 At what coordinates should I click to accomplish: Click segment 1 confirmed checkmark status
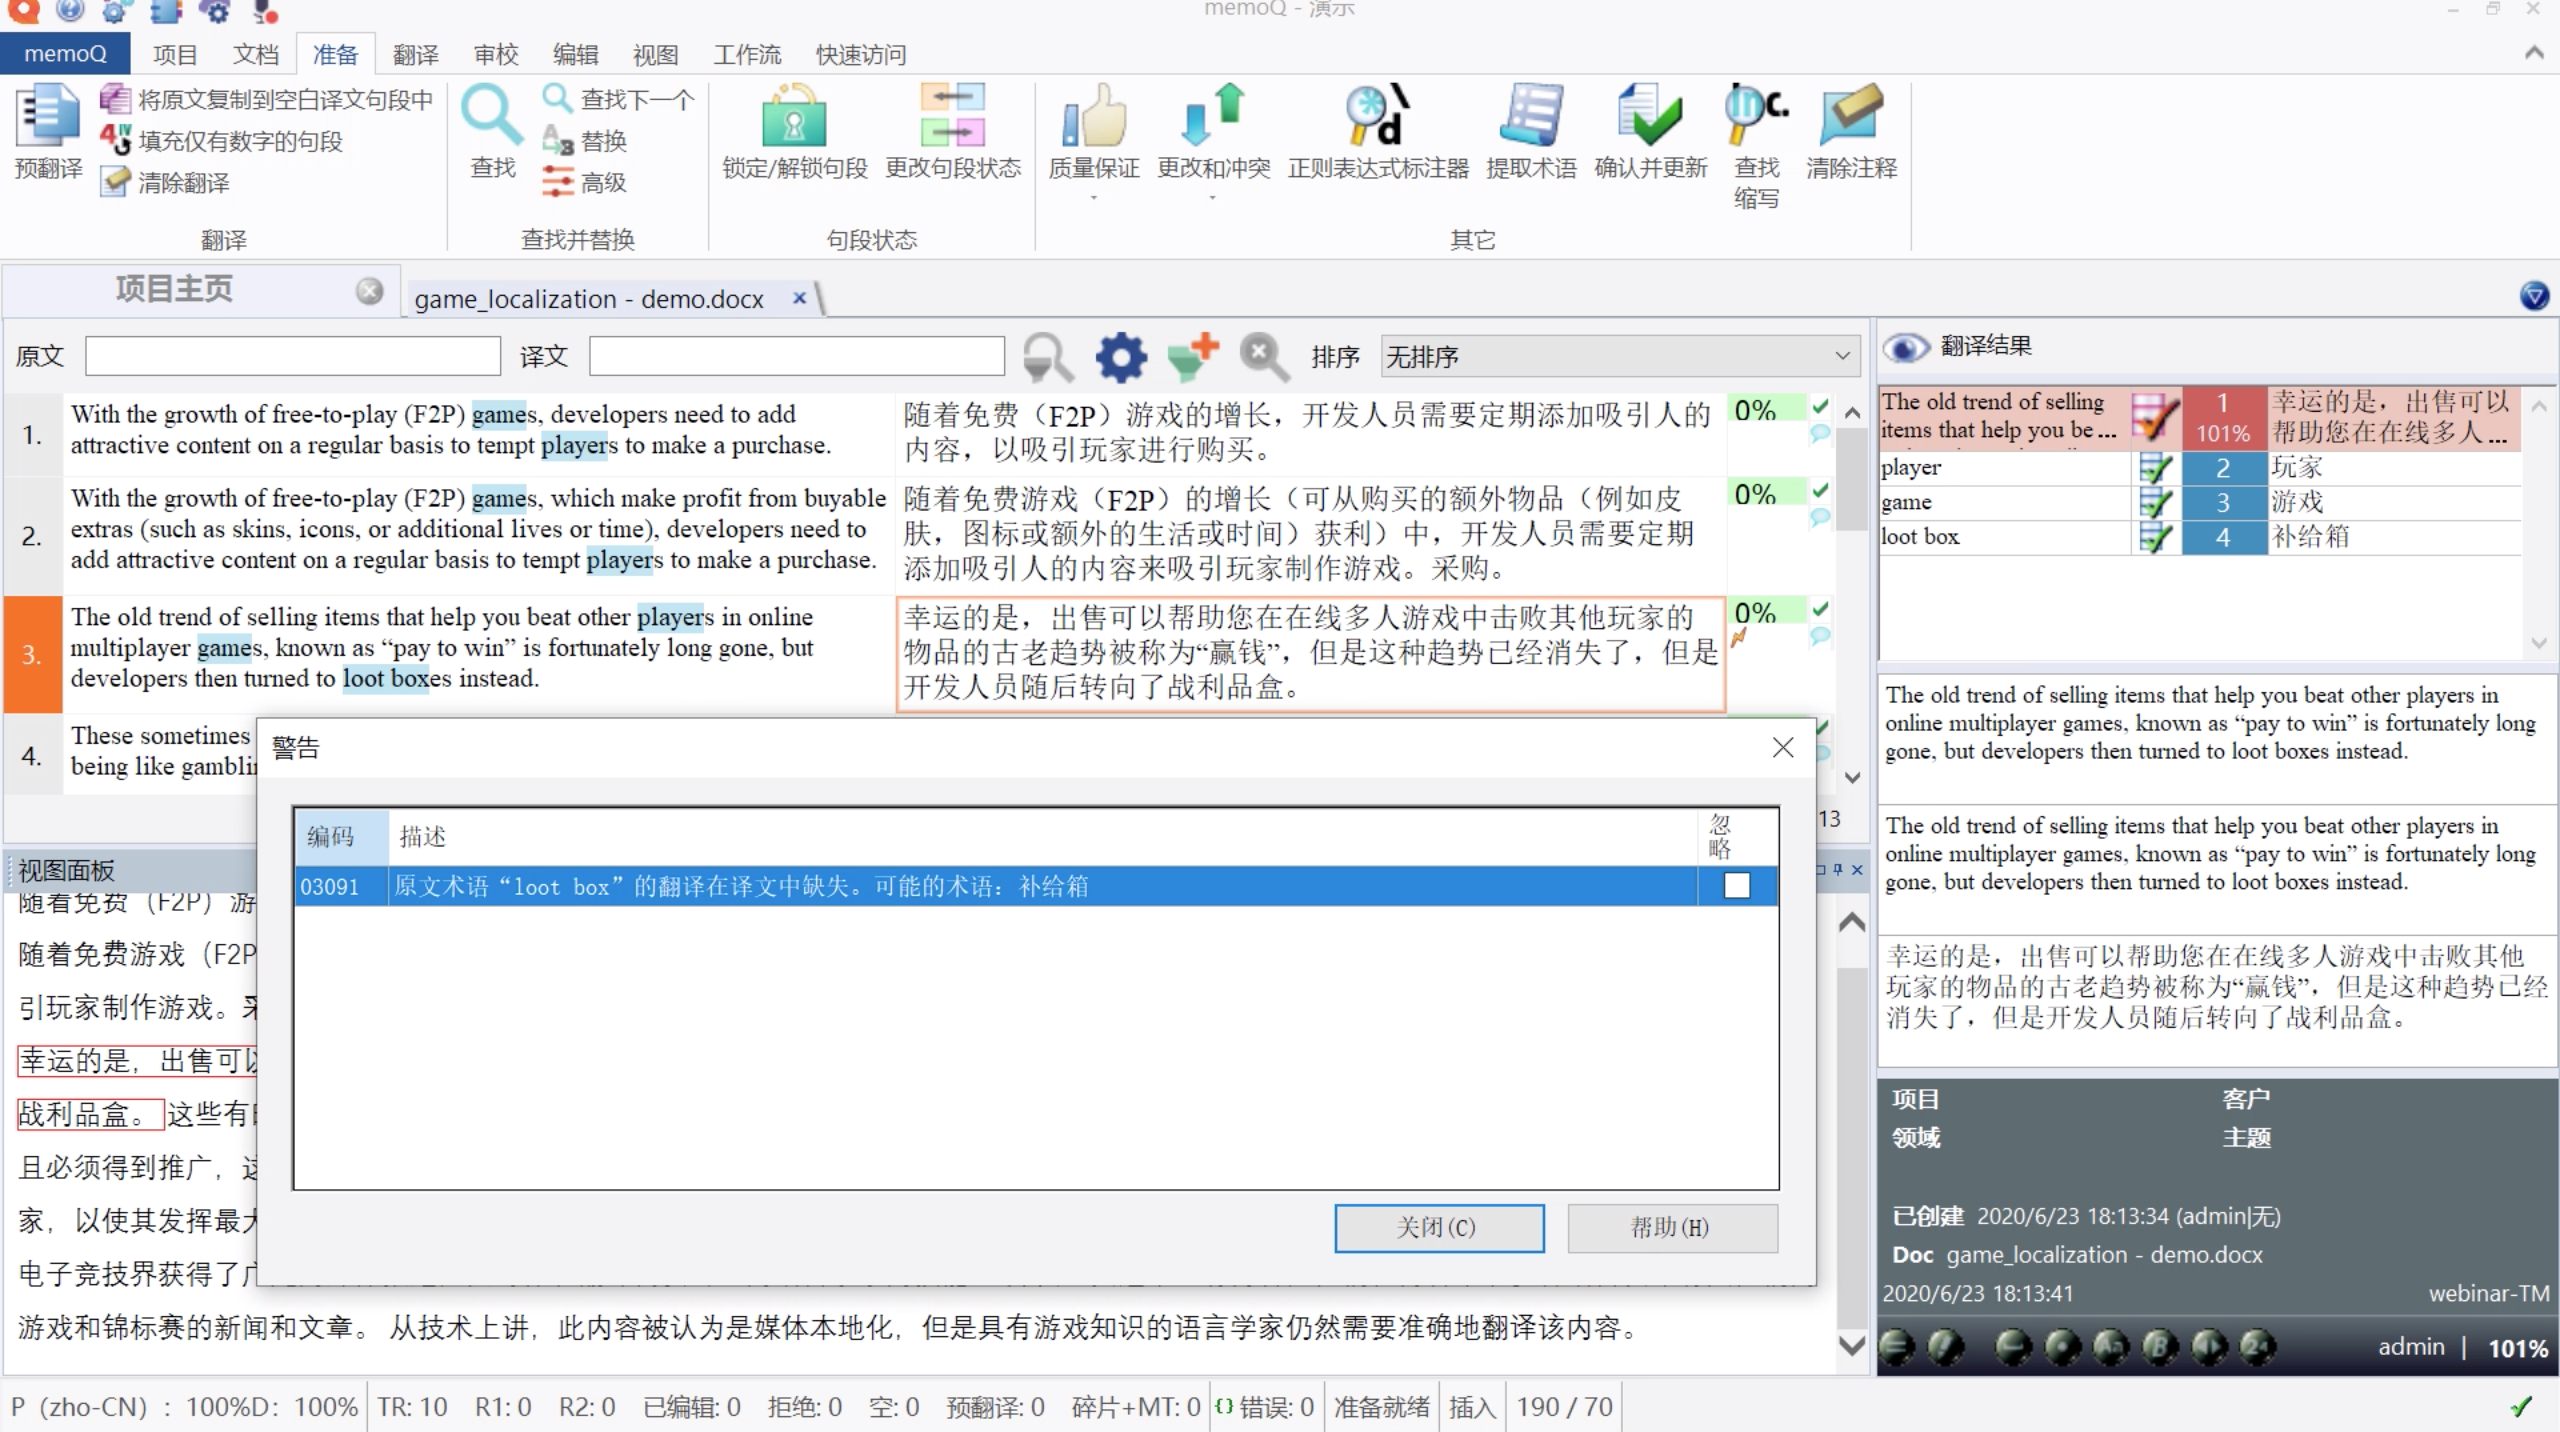(1819, 407)
